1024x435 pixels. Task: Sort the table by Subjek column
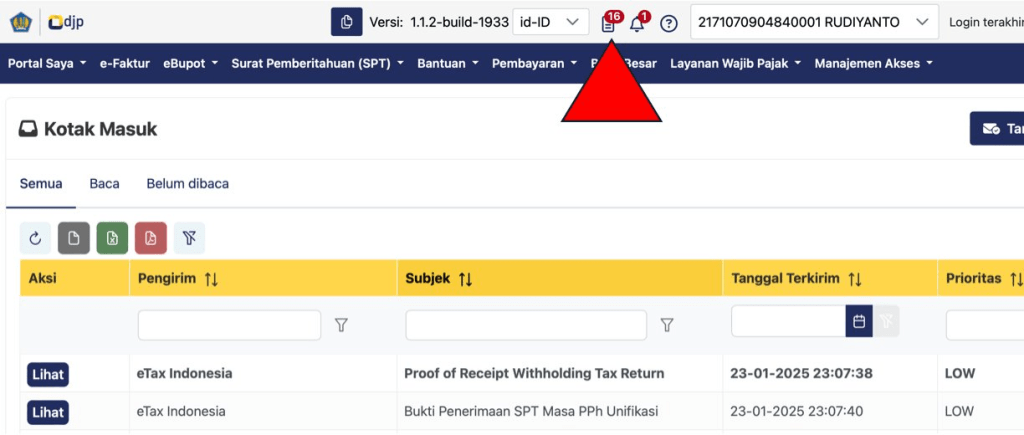coord(466,278)
